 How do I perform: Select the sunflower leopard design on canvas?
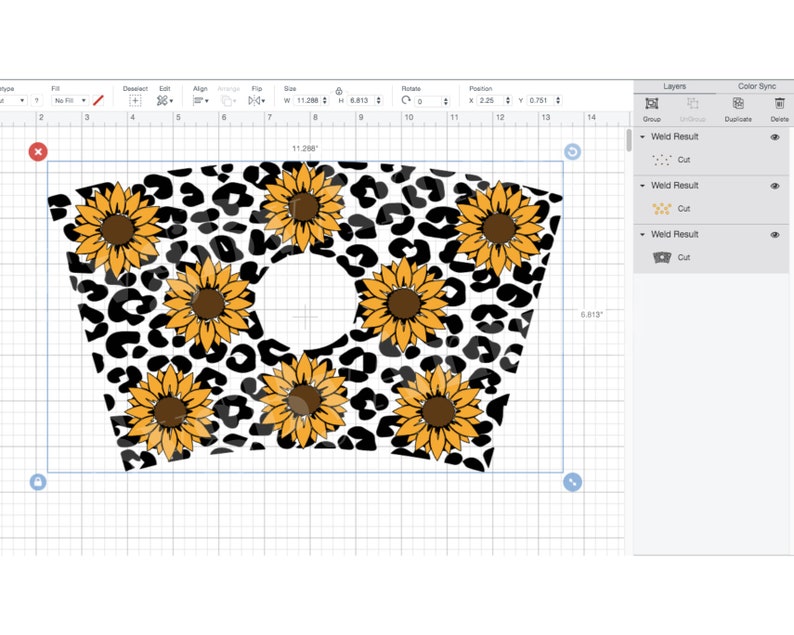[305, 316]
